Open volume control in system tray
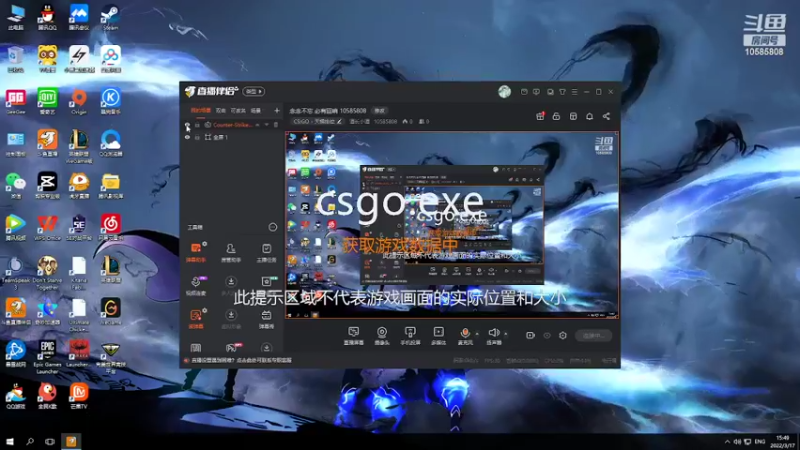Screen dimensions: 800x450 737,442
